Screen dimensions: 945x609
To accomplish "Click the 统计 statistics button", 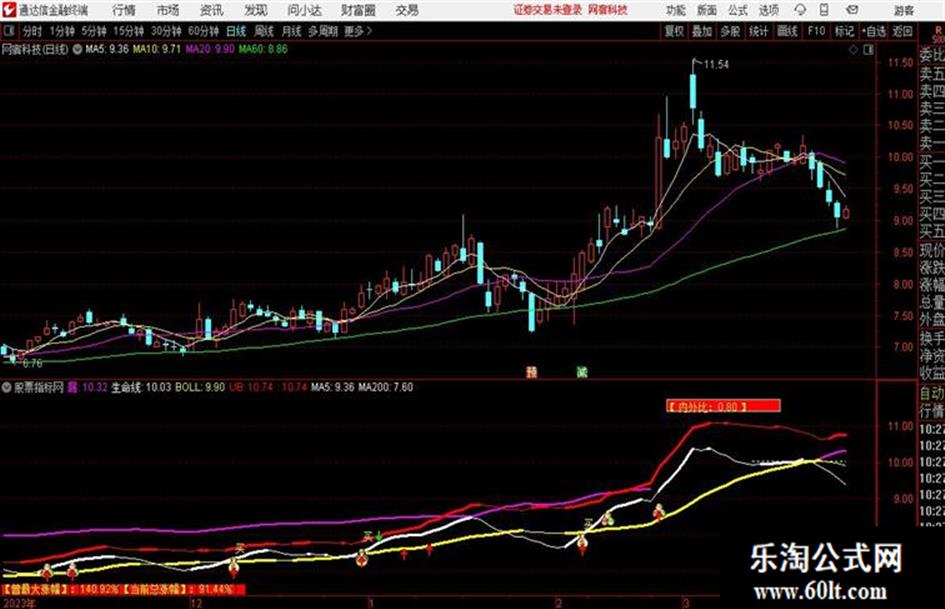I will coord(758,31).
